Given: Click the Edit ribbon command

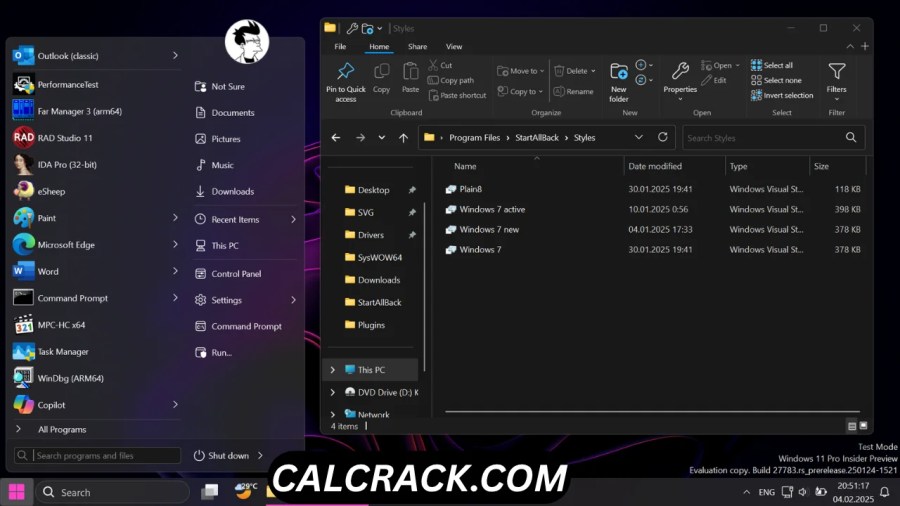Looking at the screenshot, I should click(x=713, y=80).
